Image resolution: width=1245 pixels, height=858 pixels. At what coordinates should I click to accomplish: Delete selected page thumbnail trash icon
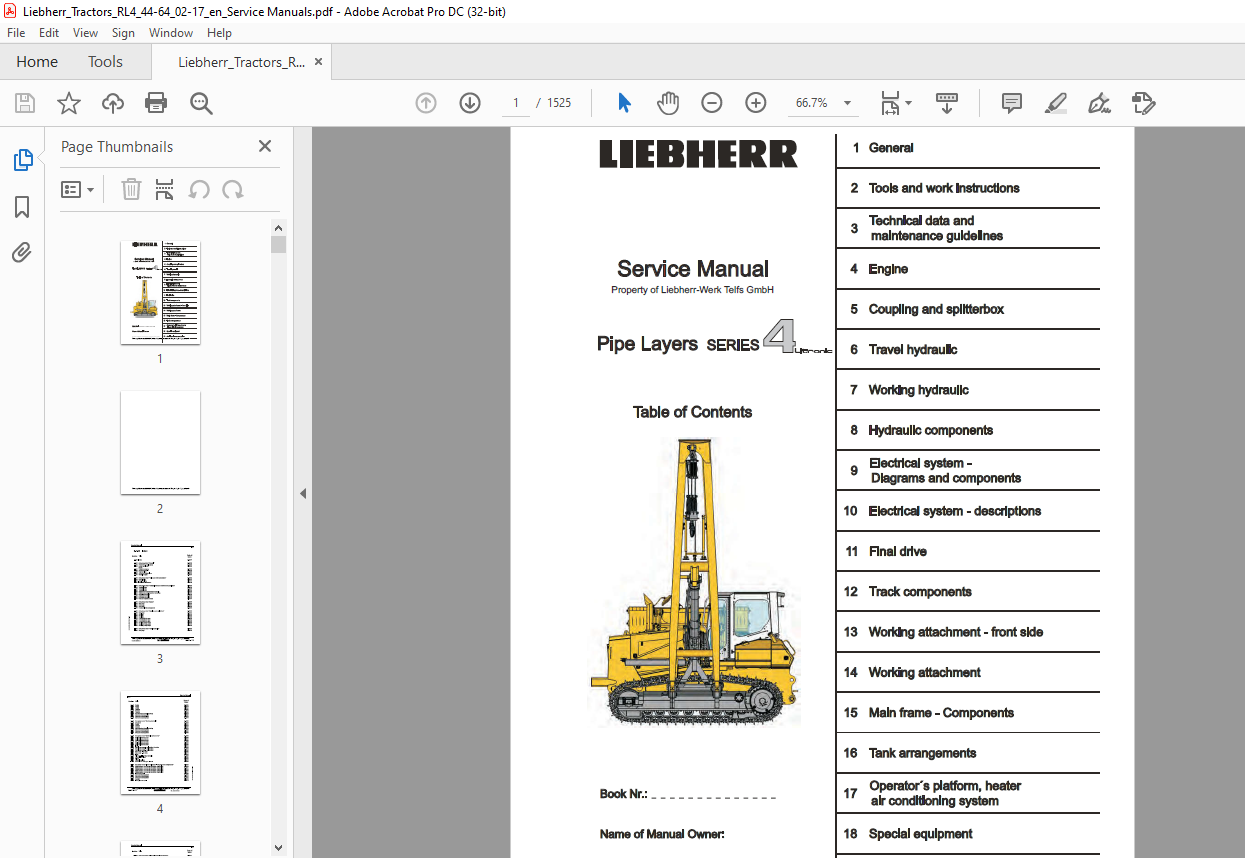(131, 189)
